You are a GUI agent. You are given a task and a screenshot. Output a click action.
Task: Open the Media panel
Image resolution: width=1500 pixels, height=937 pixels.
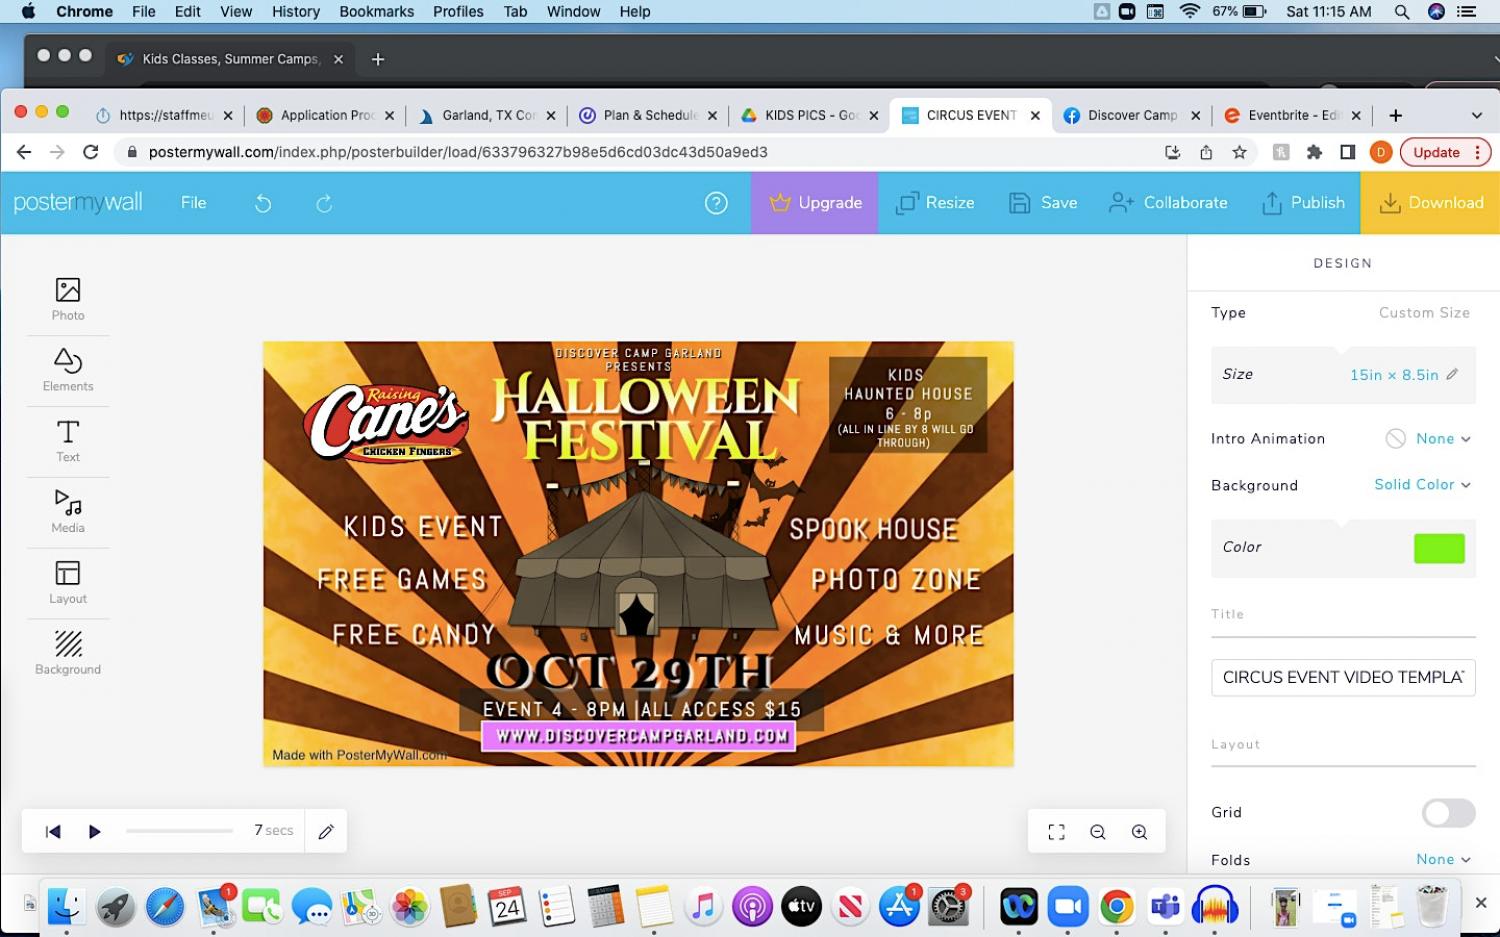[x=68, y=512]
